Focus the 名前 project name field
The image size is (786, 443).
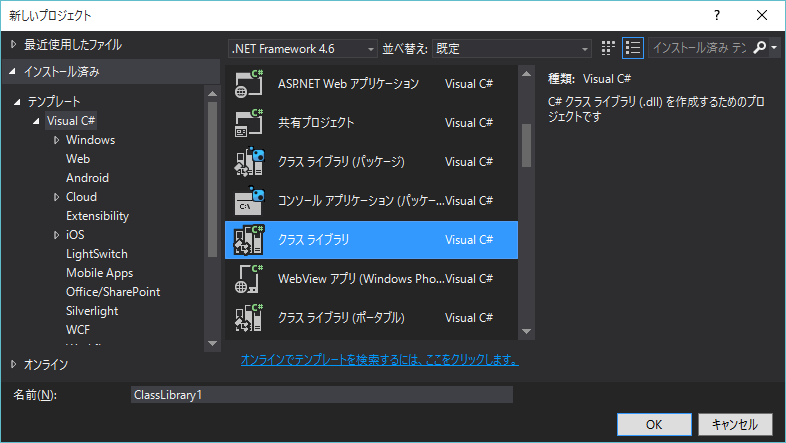(321, 395)
